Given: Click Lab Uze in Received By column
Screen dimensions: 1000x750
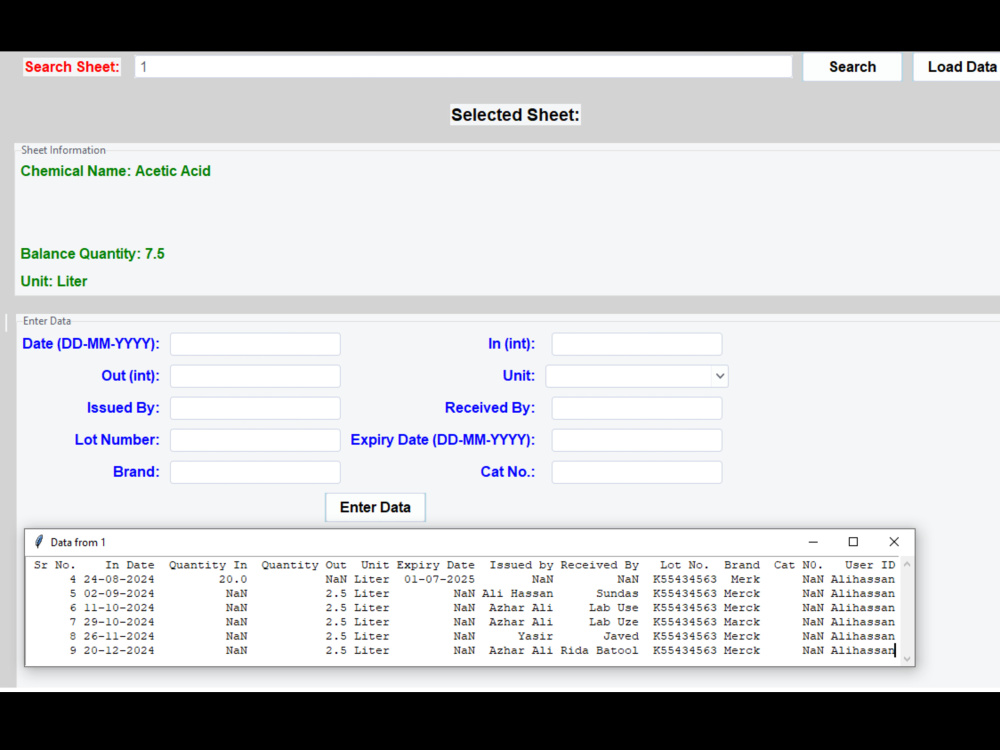Looking at the screenshot, I should tap(614, 622).
